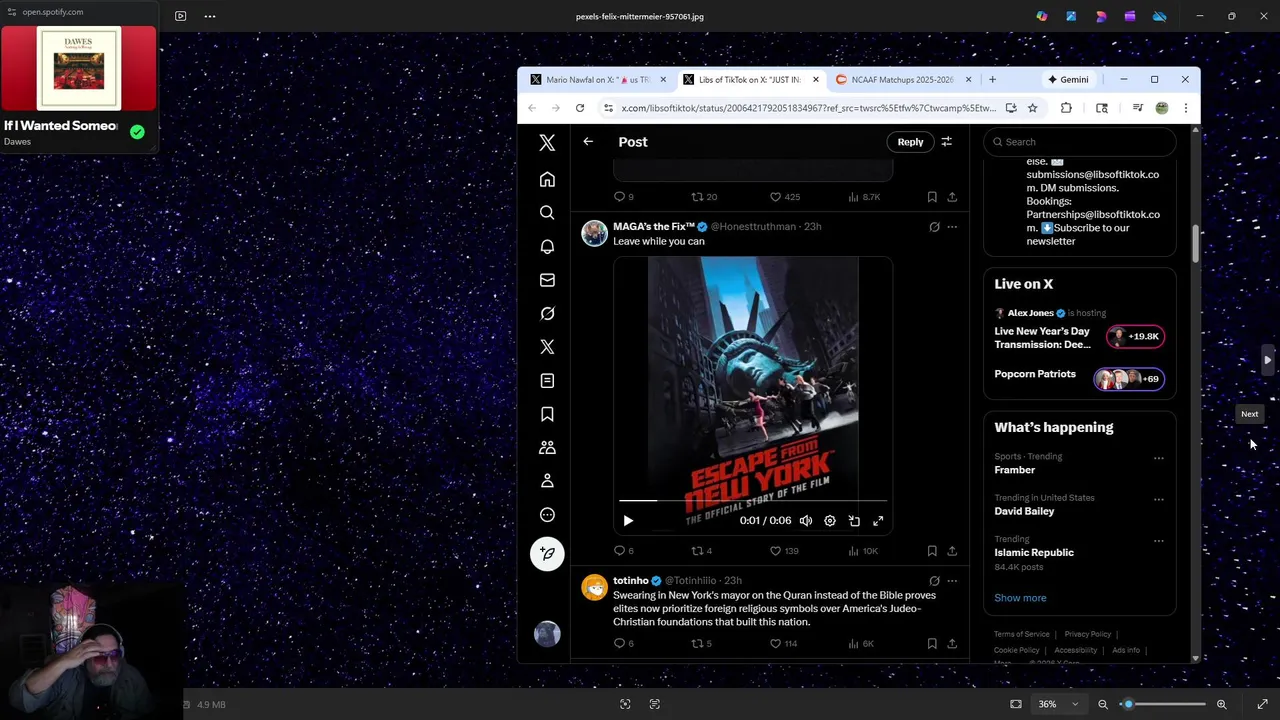The height and width of the screenshot is (720, 1280).
Task: Open Photos See more three-dot menu
Action: coord(210,16)
